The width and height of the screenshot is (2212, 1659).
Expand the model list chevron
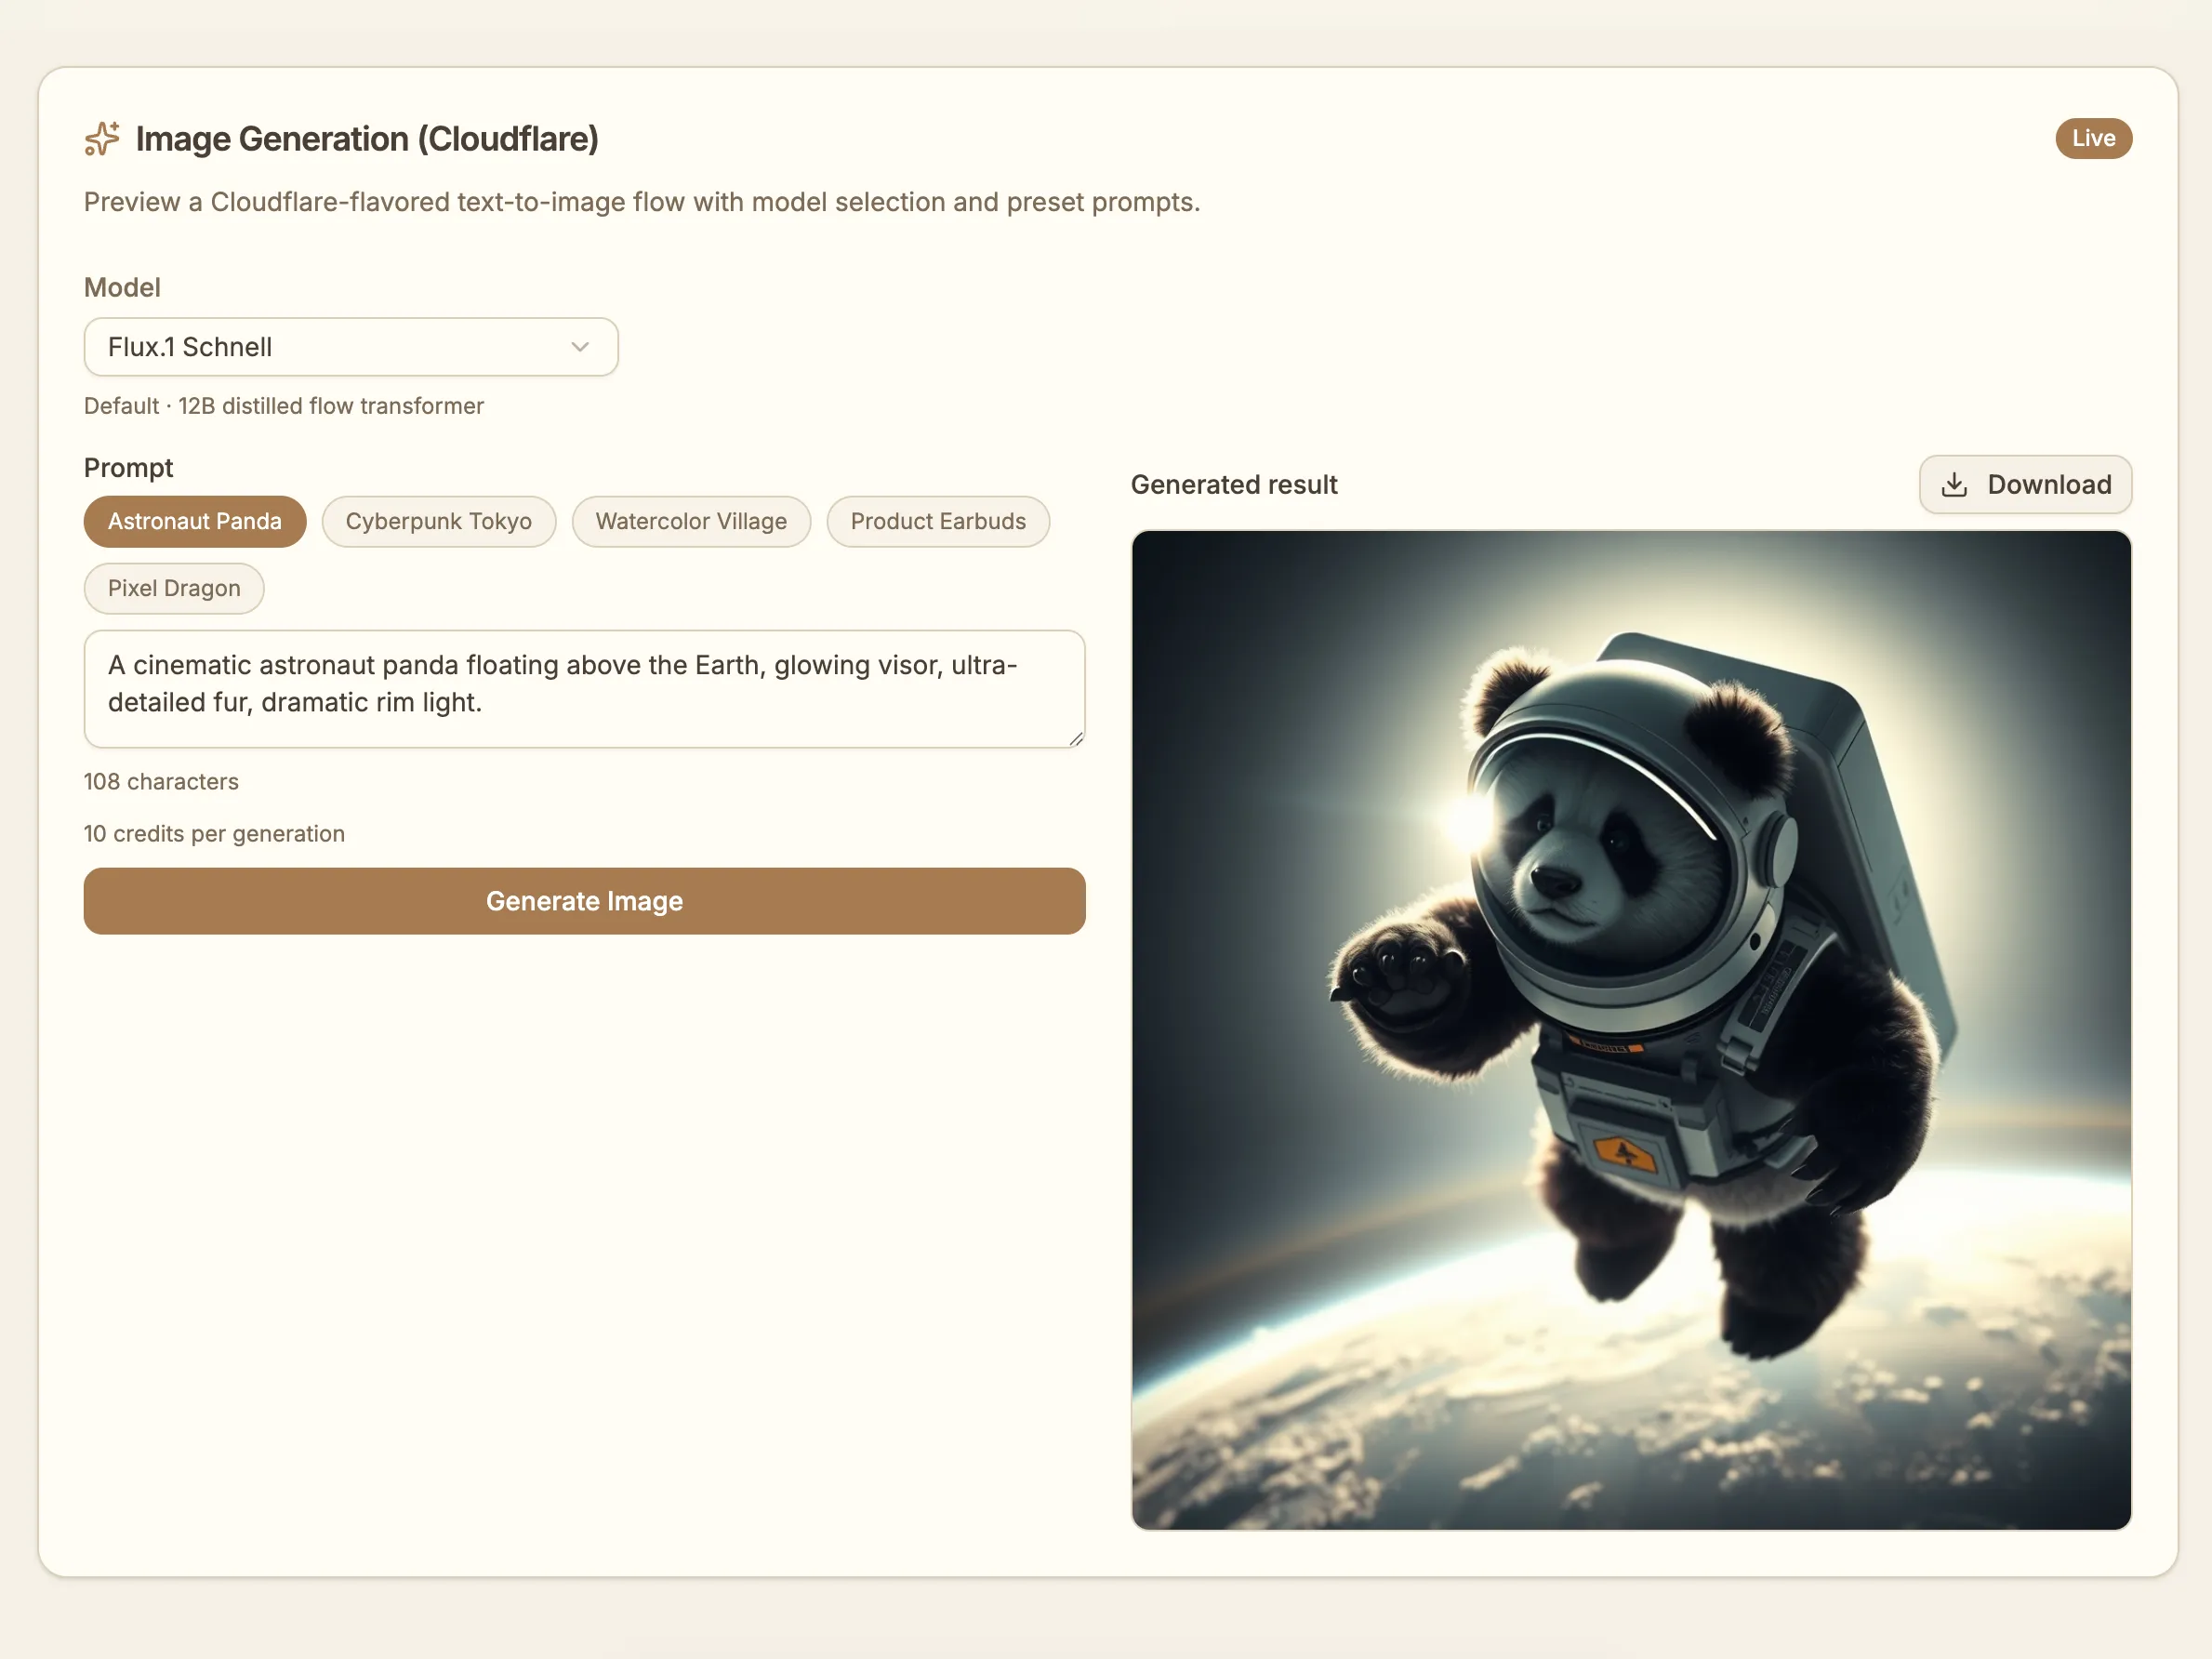(580, 347)
